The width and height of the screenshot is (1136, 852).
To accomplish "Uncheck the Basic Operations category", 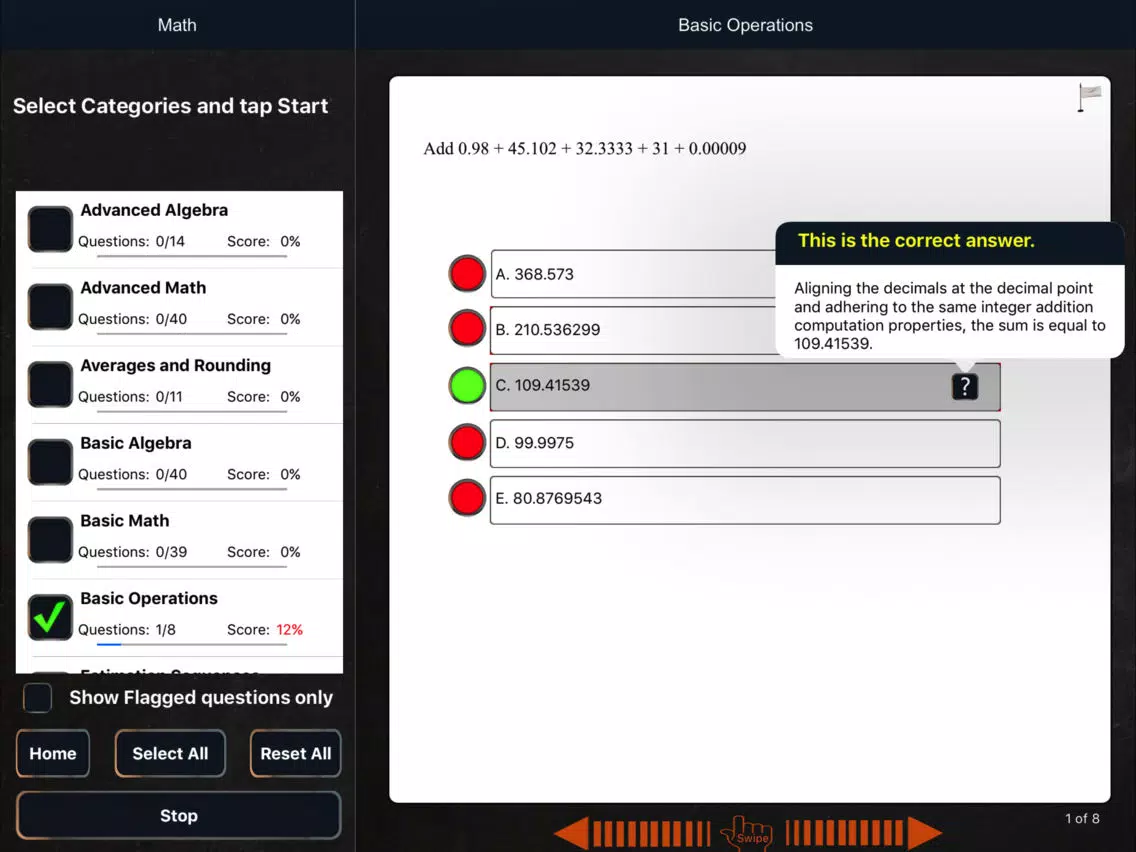I will click(50, 617).
